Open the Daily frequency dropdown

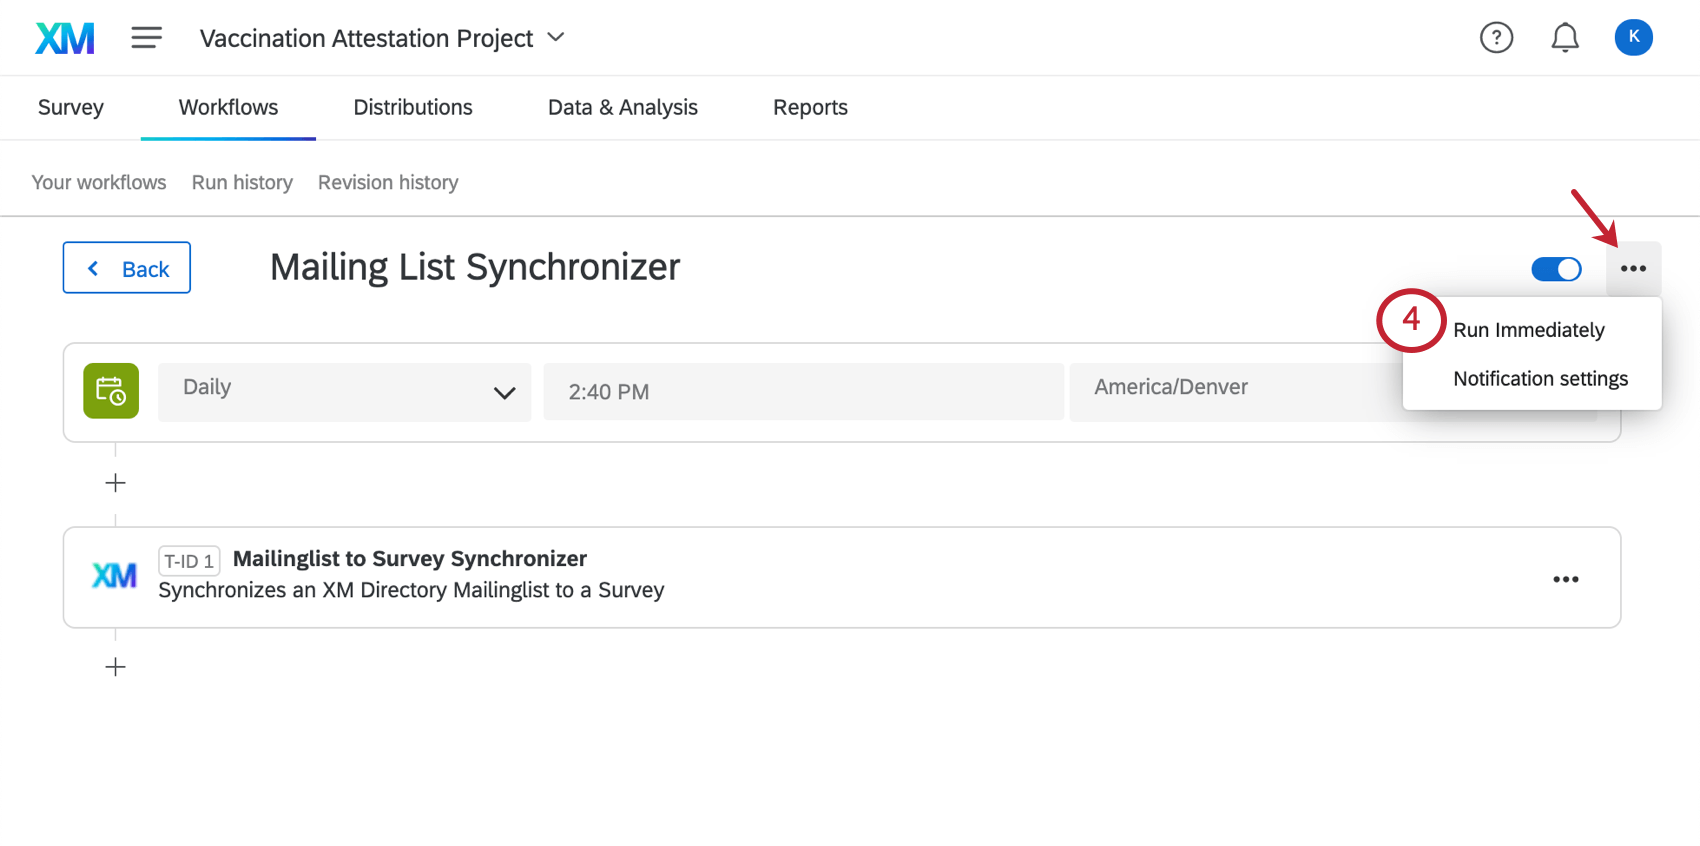[344, 391]
